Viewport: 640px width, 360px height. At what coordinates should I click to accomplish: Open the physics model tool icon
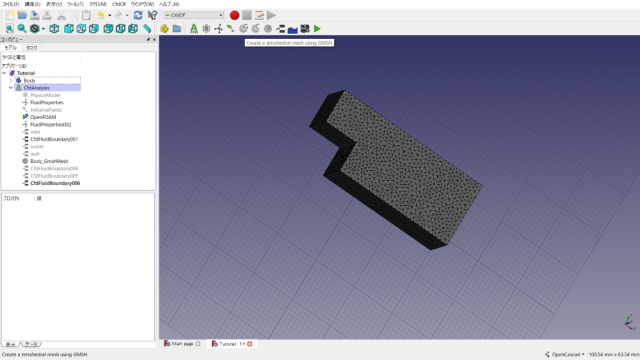coord(206,29)
